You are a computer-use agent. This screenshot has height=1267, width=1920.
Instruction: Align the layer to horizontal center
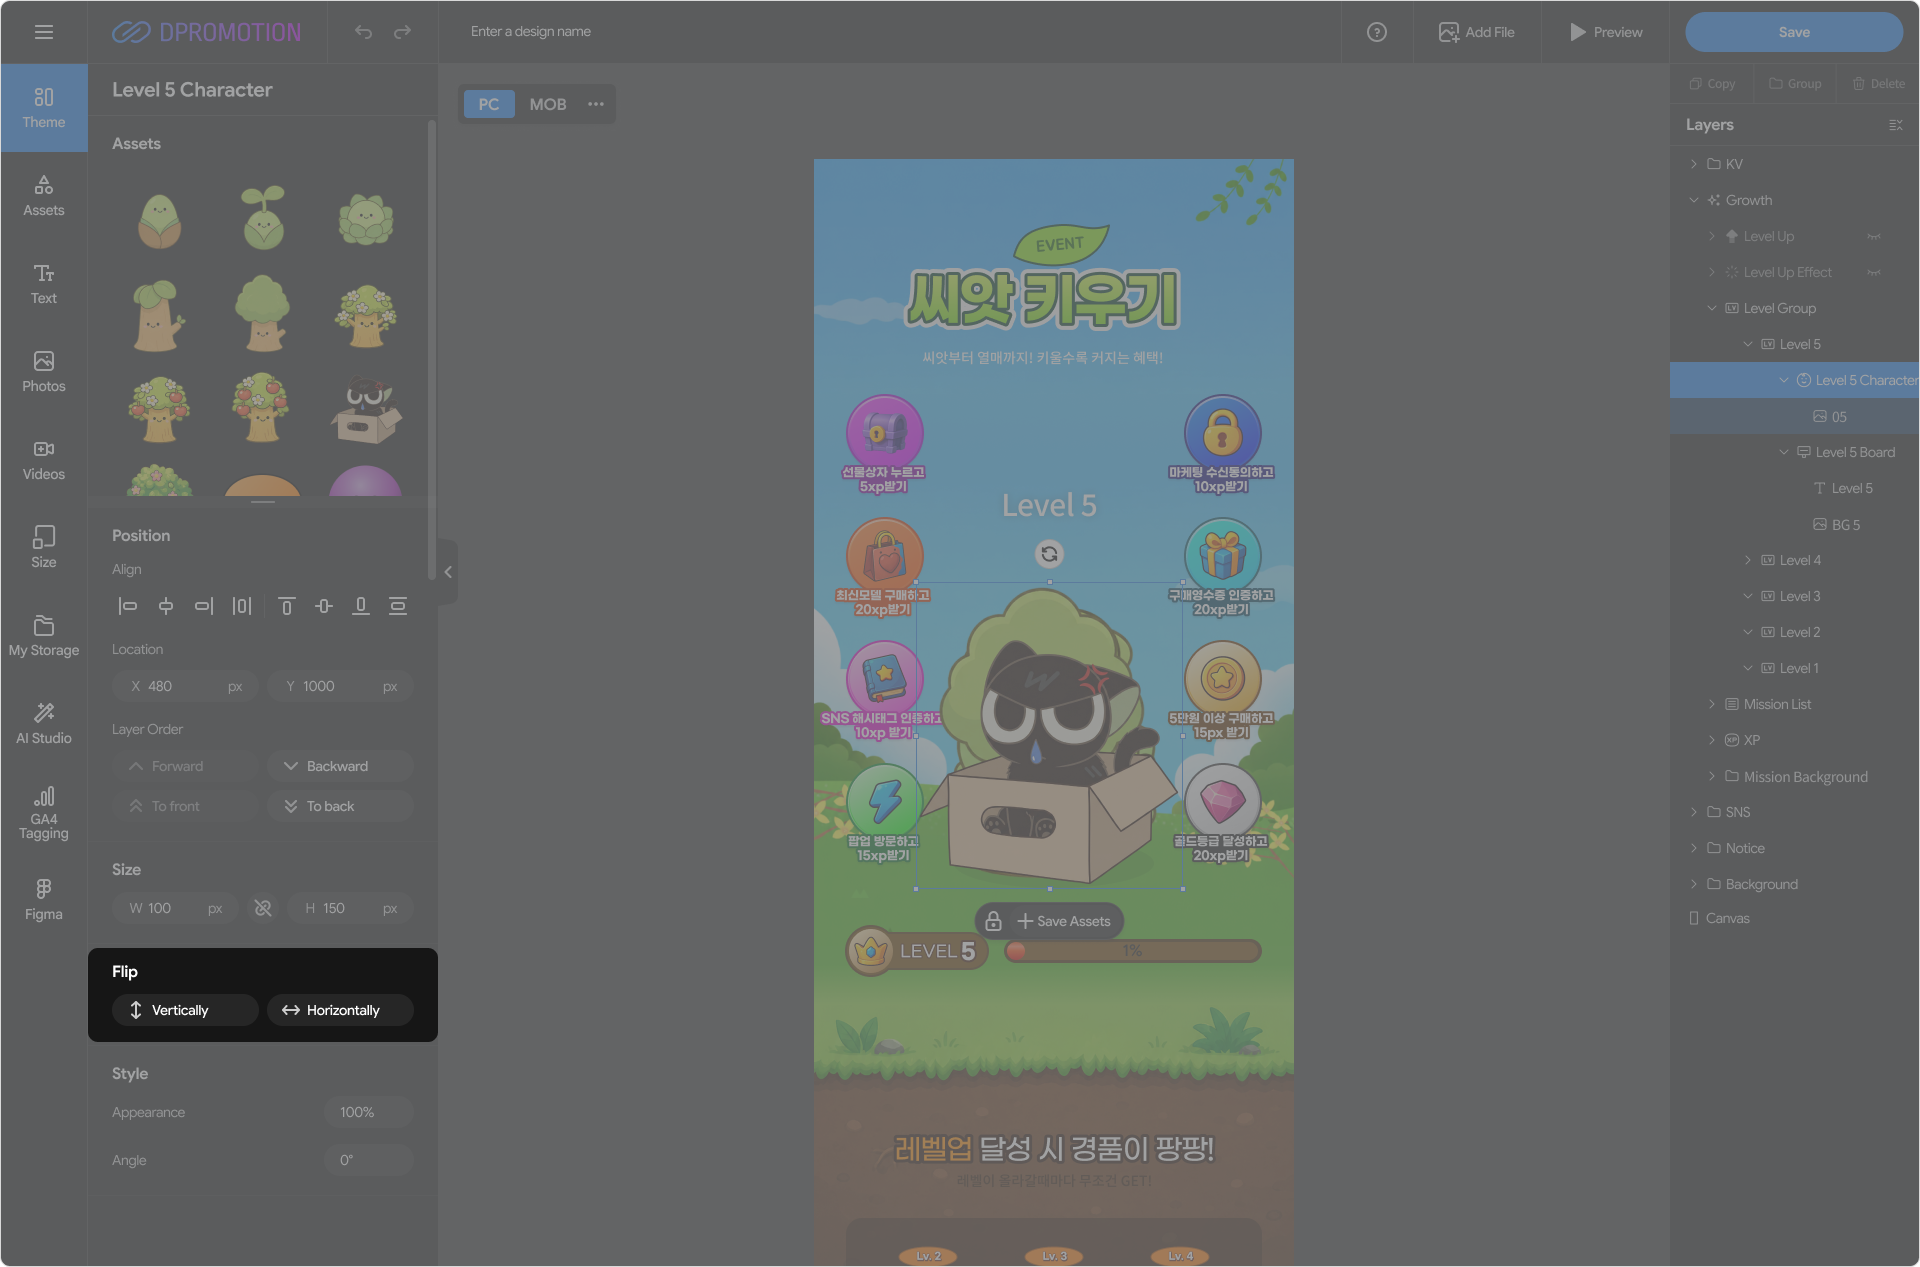point(166,606)
